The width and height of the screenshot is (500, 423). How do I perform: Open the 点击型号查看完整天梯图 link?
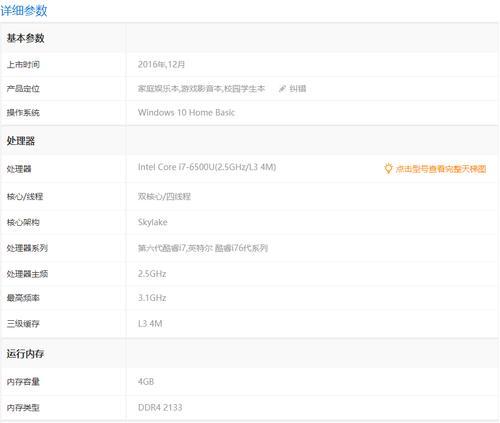[x=441, y=169]
